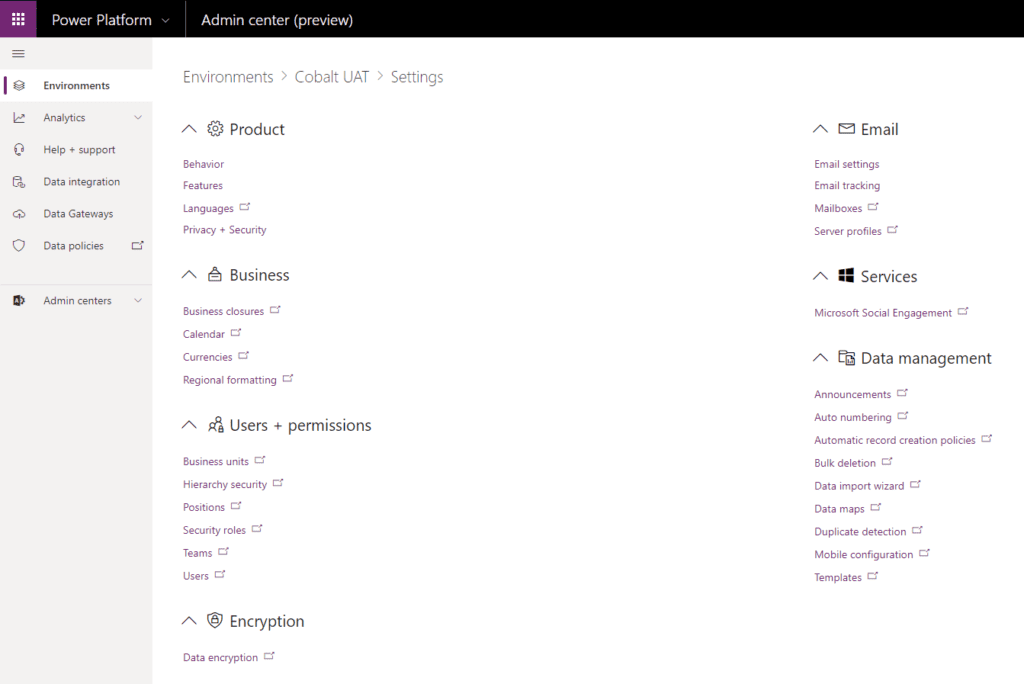1024x684 pixels.
Task: Collapse the Product section chevron
Action: point(189,129)
